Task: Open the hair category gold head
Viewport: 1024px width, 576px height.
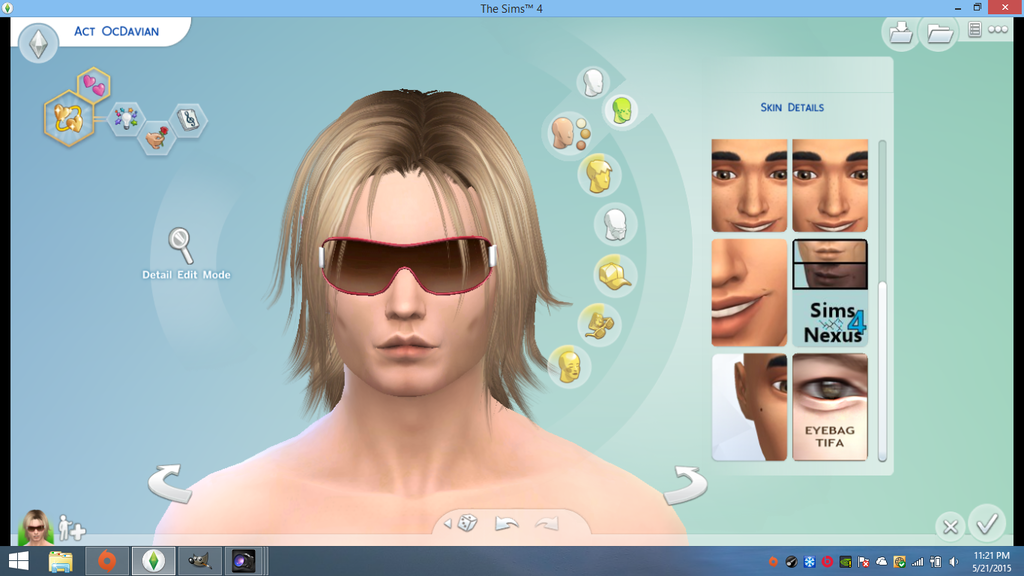Action: point(599,175)
